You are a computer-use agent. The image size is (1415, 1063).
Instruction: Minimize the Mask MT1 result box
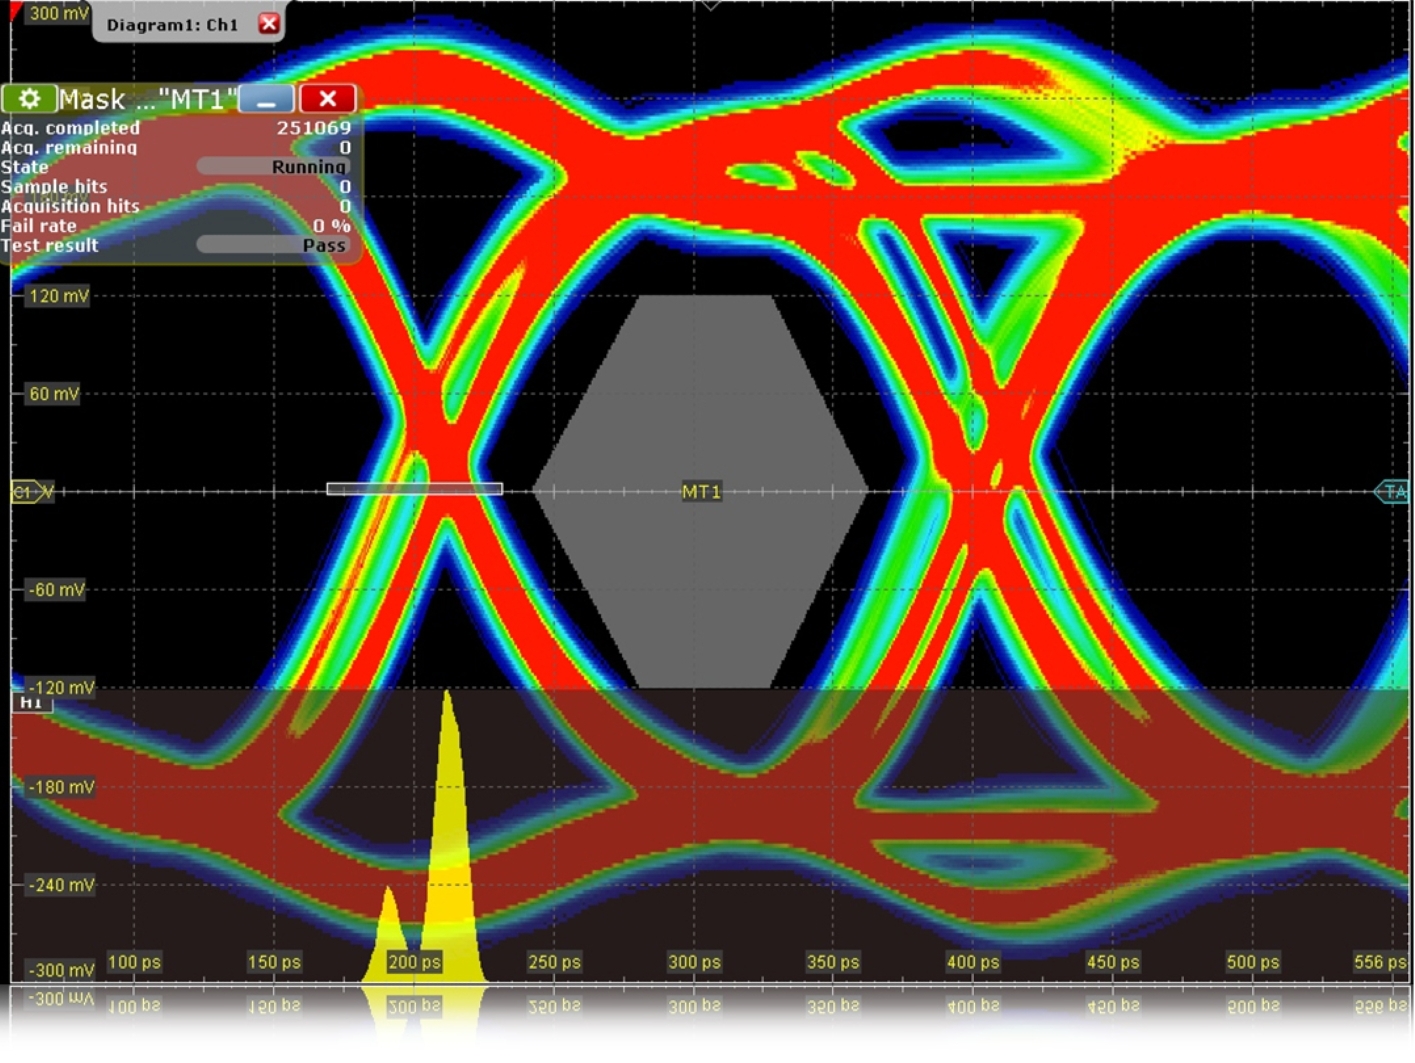[267, 99]
